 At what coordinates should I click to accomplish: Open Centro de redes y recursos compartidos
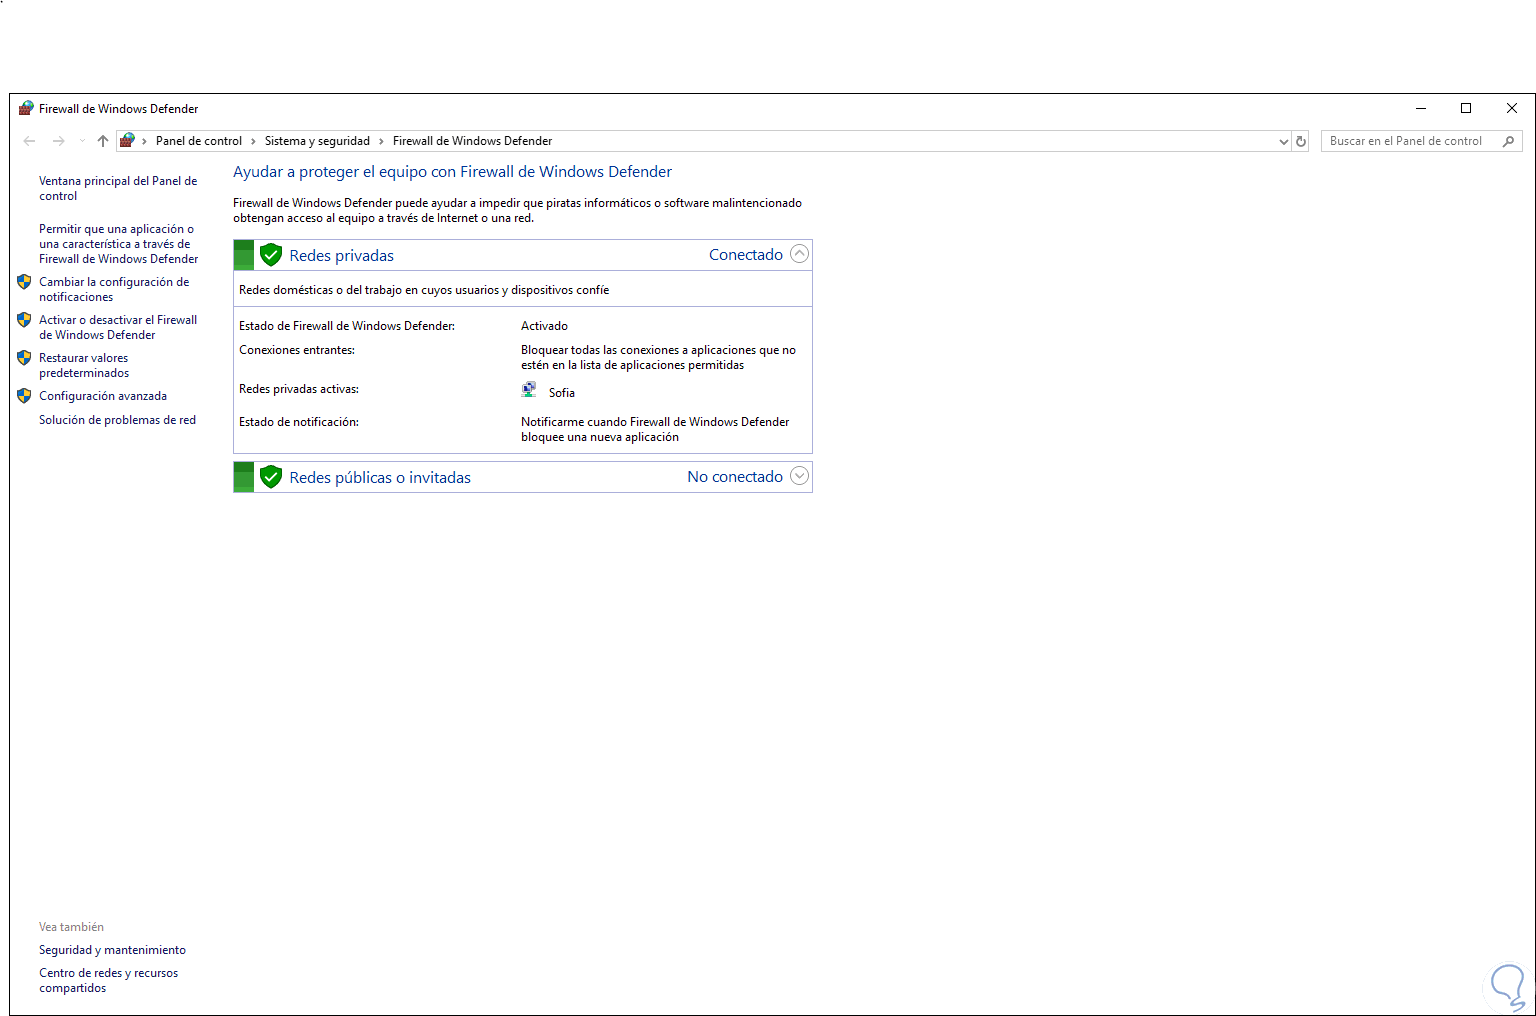tap(108, 980)
